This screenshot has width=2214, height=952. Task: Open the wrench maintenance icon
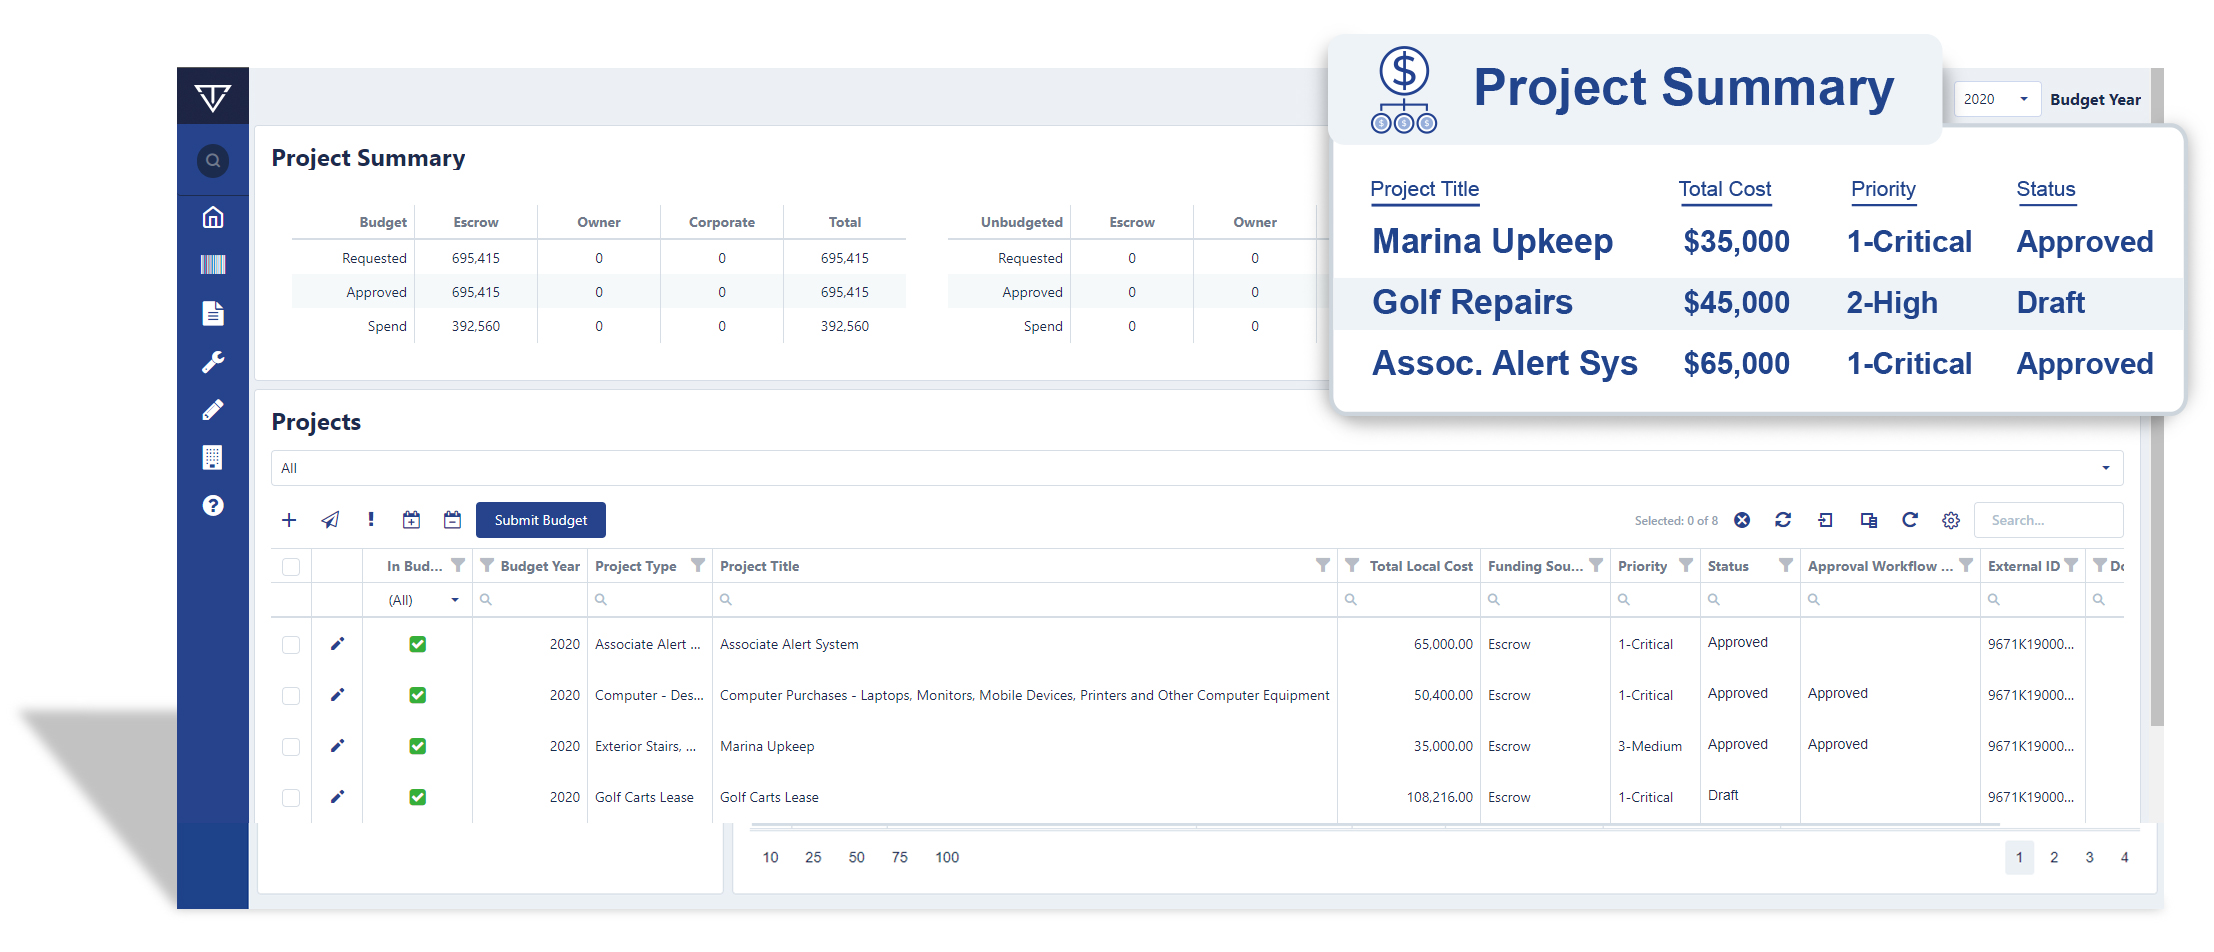(212, 362)
